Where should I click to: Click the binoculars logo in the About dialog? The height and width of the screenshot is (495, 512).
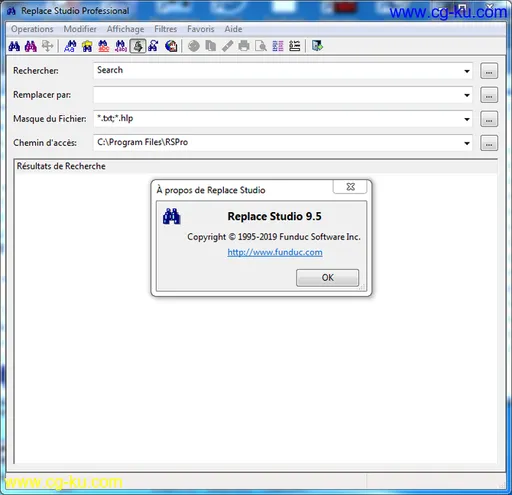coord(172,216)
